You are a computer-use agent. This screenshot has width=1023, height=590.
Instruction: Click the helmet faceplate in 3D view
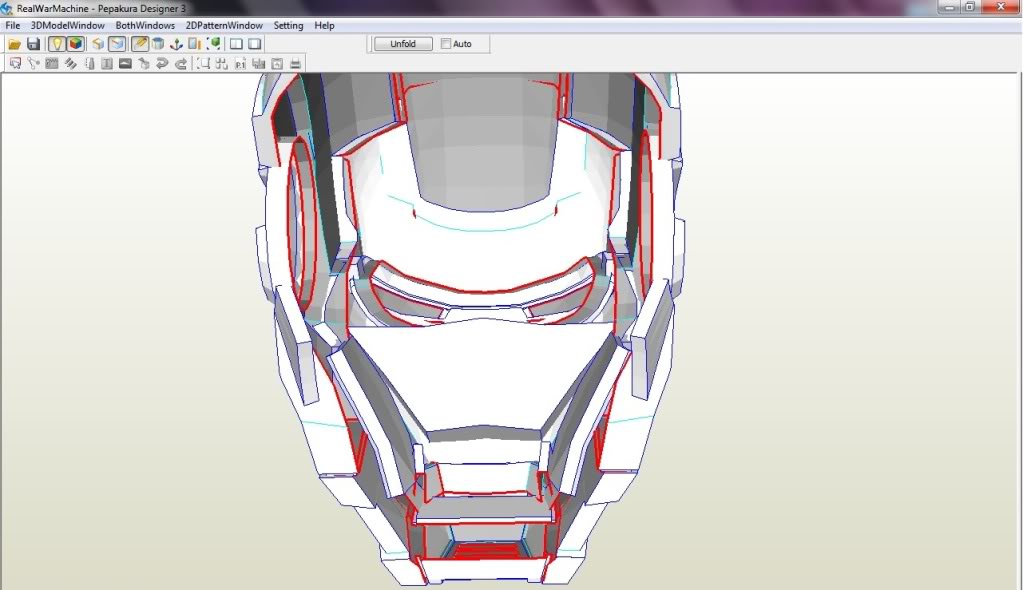pyautogui.click(x=480, y=365)
